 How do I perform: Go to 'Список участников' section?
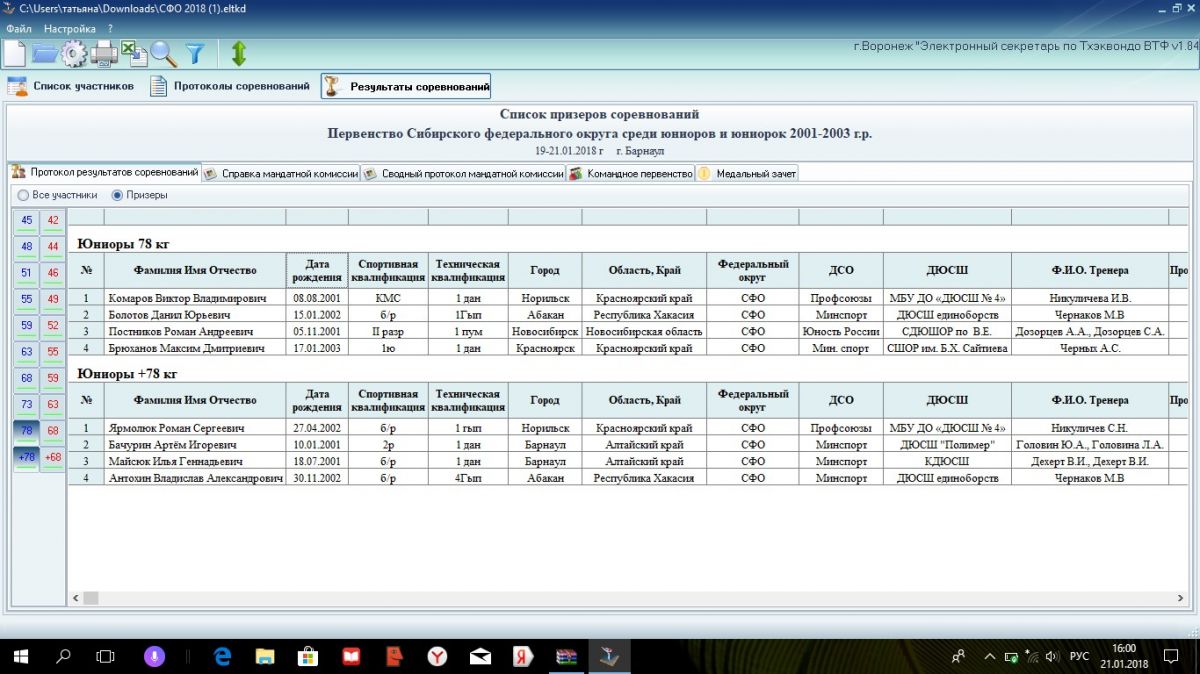tap(71, 86)
